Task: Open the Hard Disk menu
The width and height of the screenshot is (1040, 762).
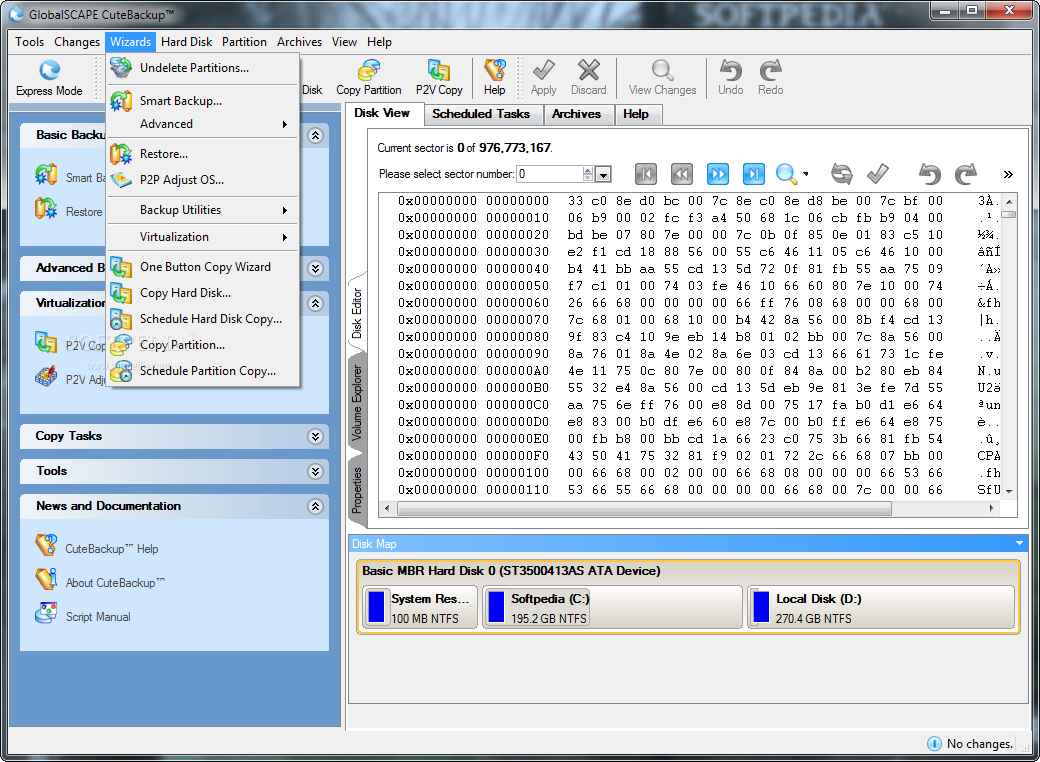Action: click(x=186, y=42)
